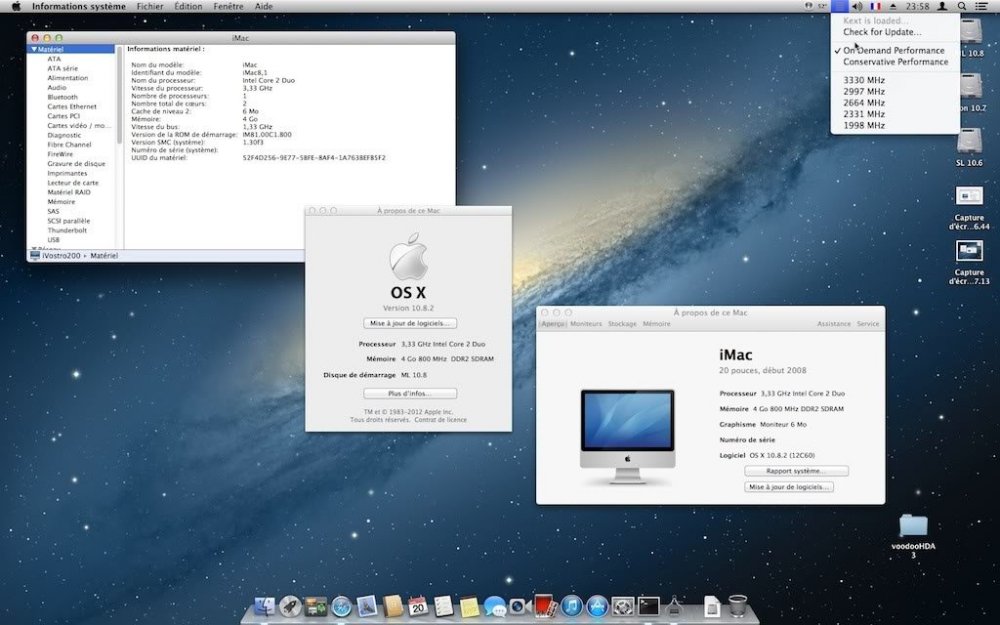Click the Rapport système button
This screenshot has width=1000, height=625.
coord(796,471)
